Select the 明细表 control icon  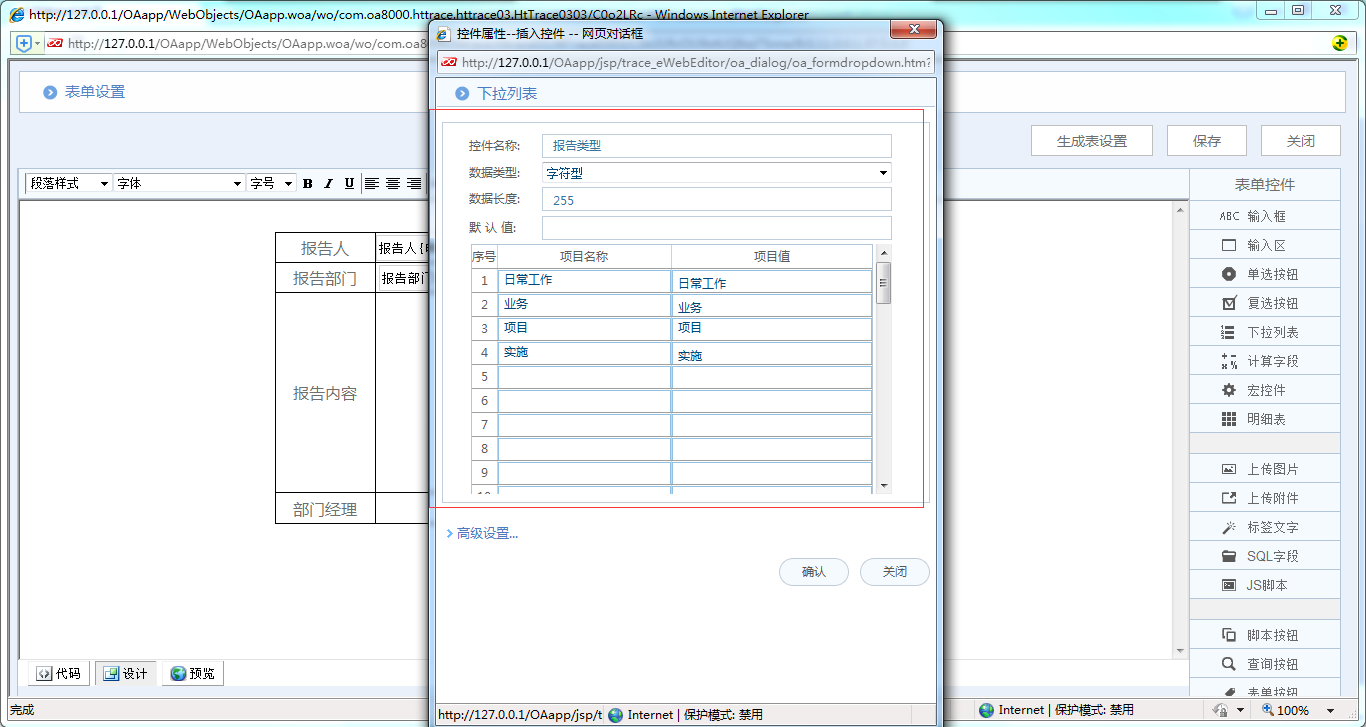[x=1264, y=418]
